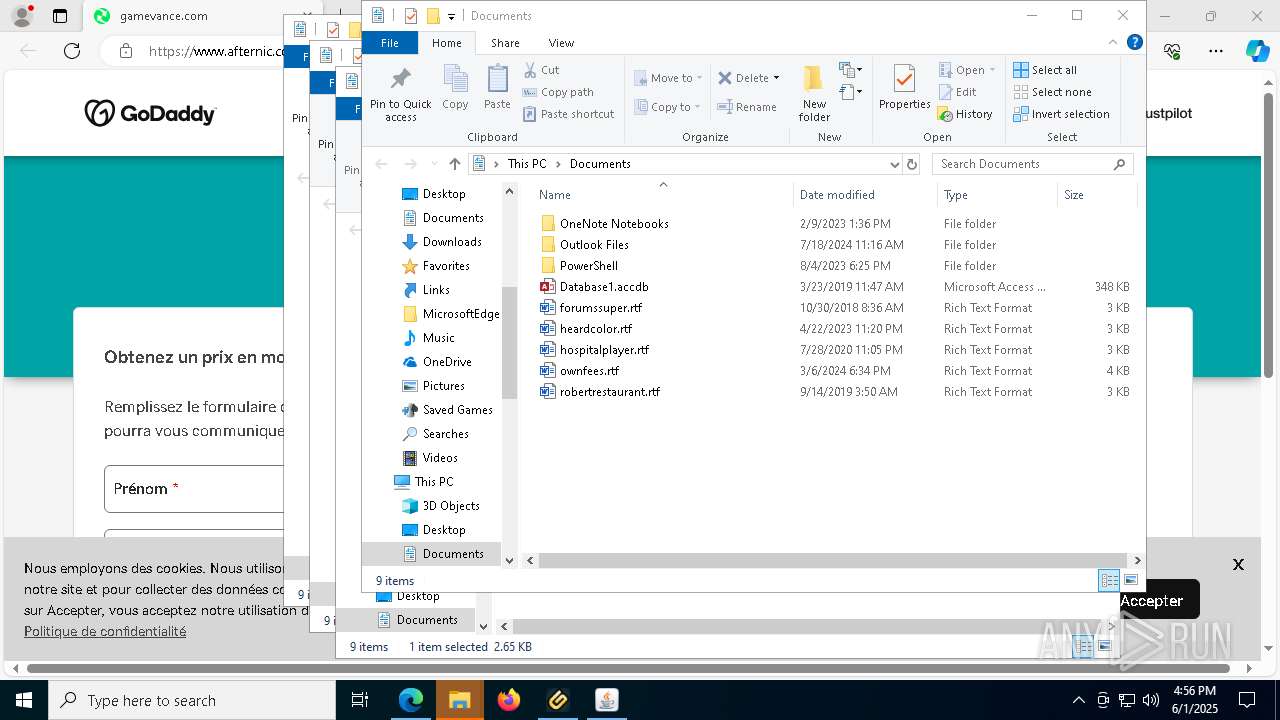Image resolution: width=1280 pixels, height=720 pixels.
Task: Select This PC in navigation pane
Action: tap(433, 482)
